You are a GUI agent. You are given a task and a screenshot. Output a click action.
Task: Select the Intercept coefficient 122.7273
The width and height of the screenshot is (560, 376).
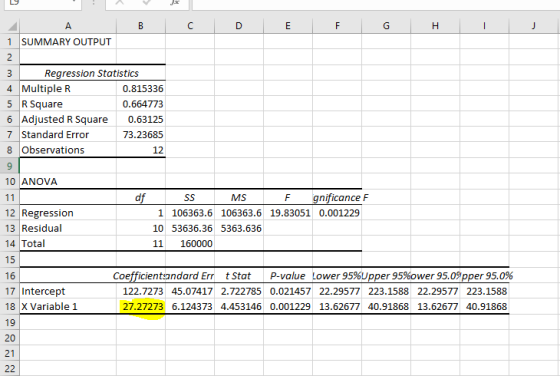(141, 291)
